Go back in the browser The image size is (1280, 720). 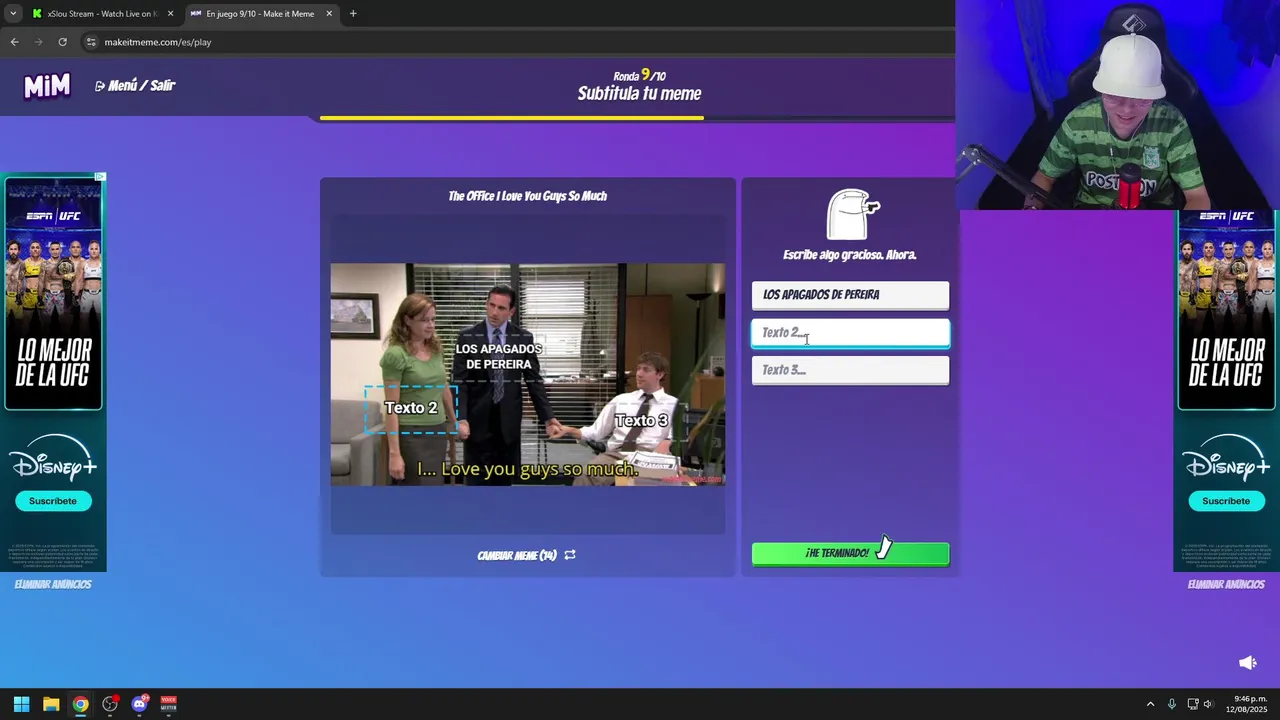click(x=14, y=42)
